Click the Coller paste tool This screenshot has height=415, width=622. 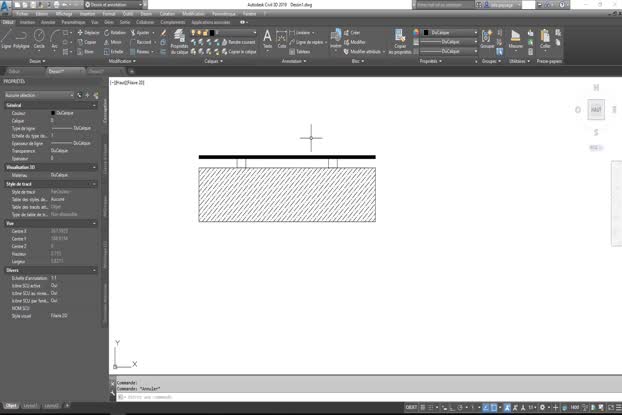click(x=545, y=39)
